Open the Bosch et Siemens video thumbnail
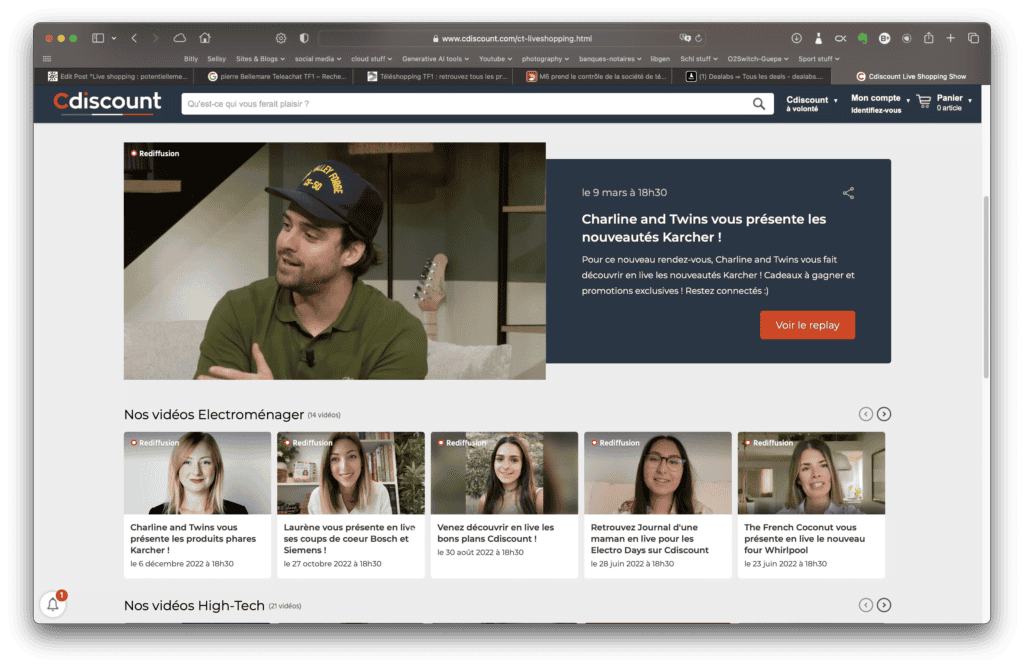Viewport: 1024px width, 668px height. click(351, 473)
